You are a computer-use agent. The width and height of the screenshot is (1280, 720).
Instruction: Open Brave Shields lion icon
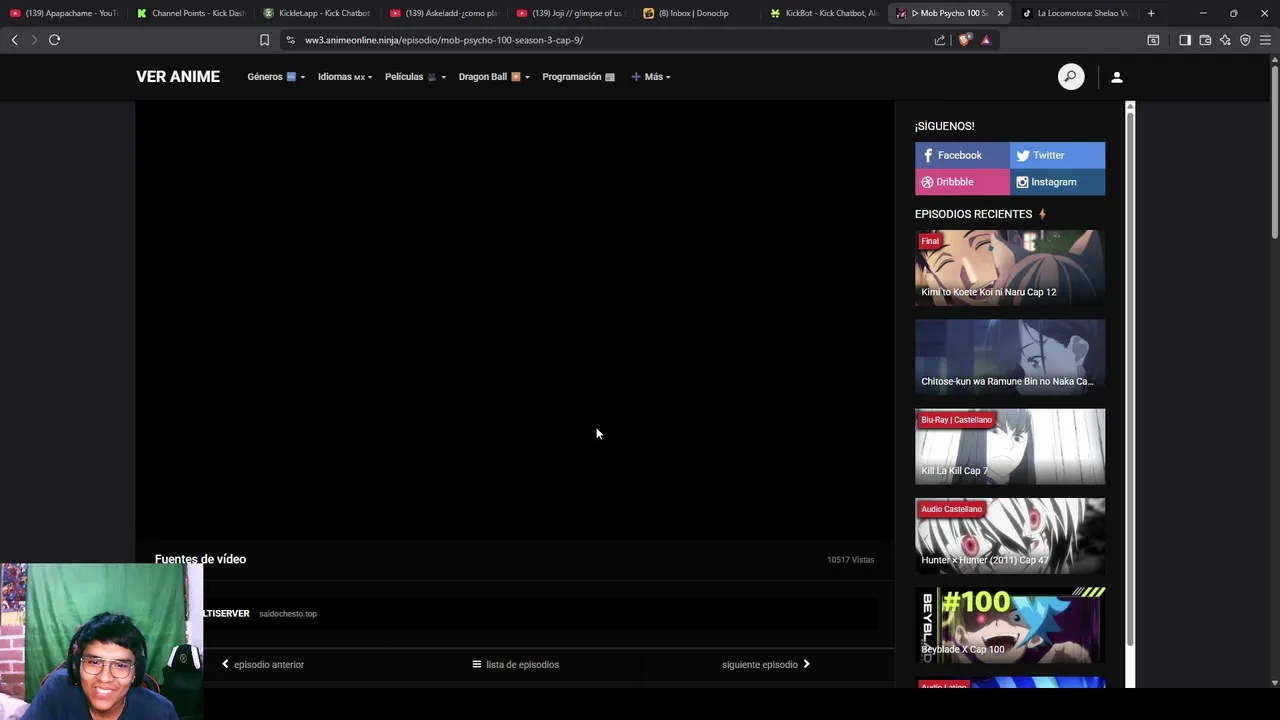tap(964, 40)
